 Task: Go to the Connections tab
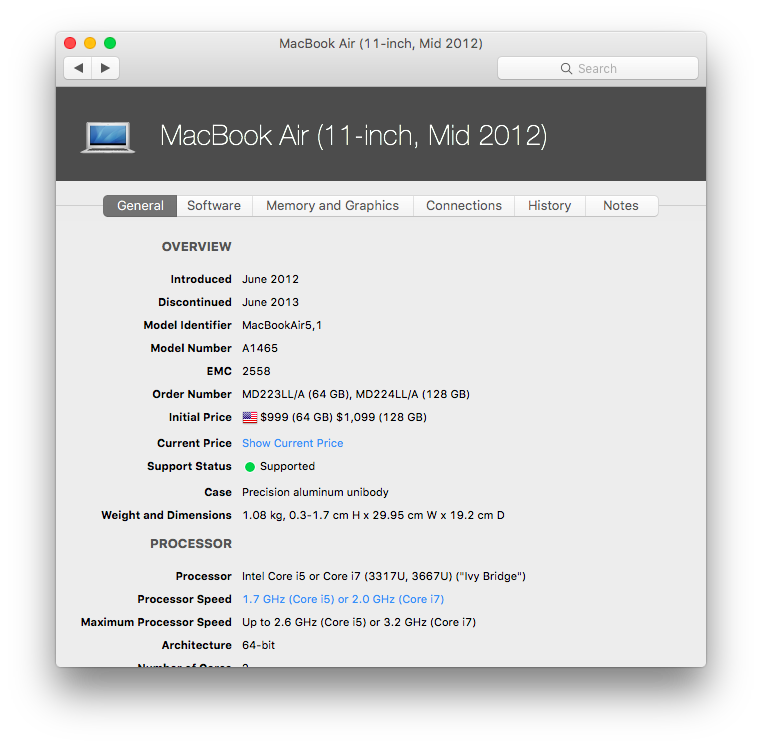(464, 206)
